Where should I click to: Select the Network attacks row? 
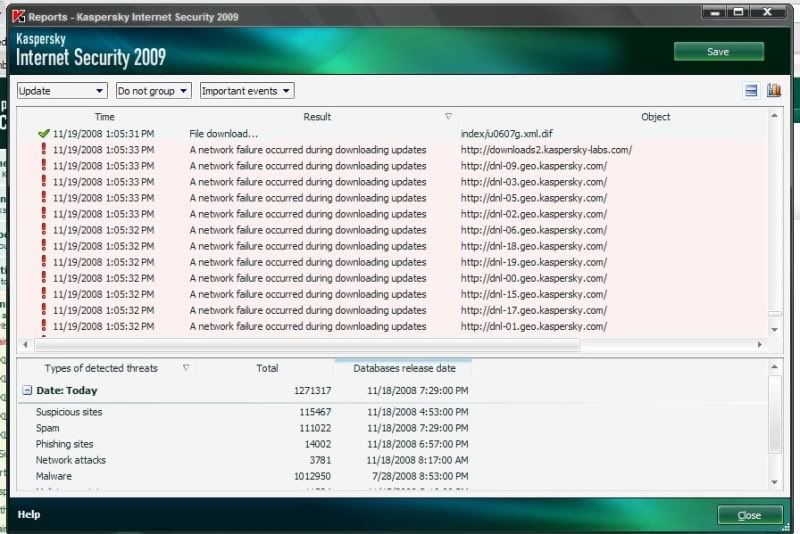(392, 460)
